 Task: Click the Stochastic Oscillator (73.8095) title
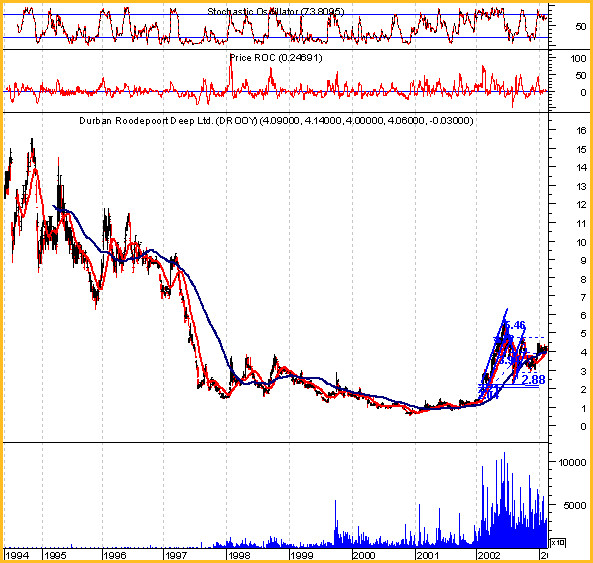[x=276, y=12]
